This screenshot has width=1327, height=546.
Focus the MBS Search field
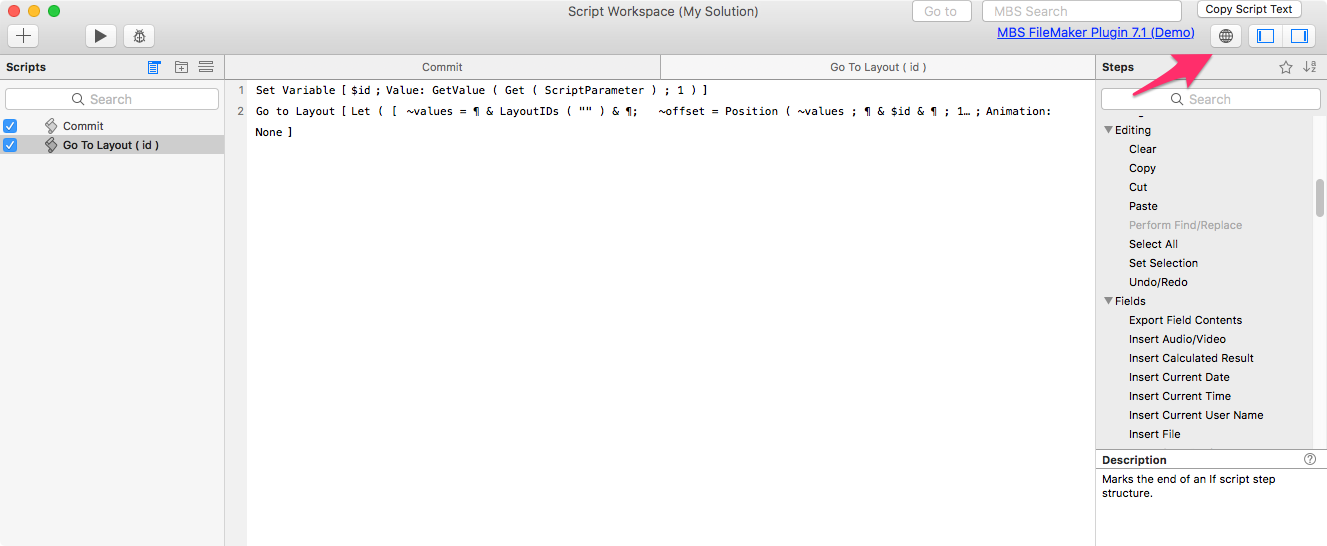coord(1084,11)
